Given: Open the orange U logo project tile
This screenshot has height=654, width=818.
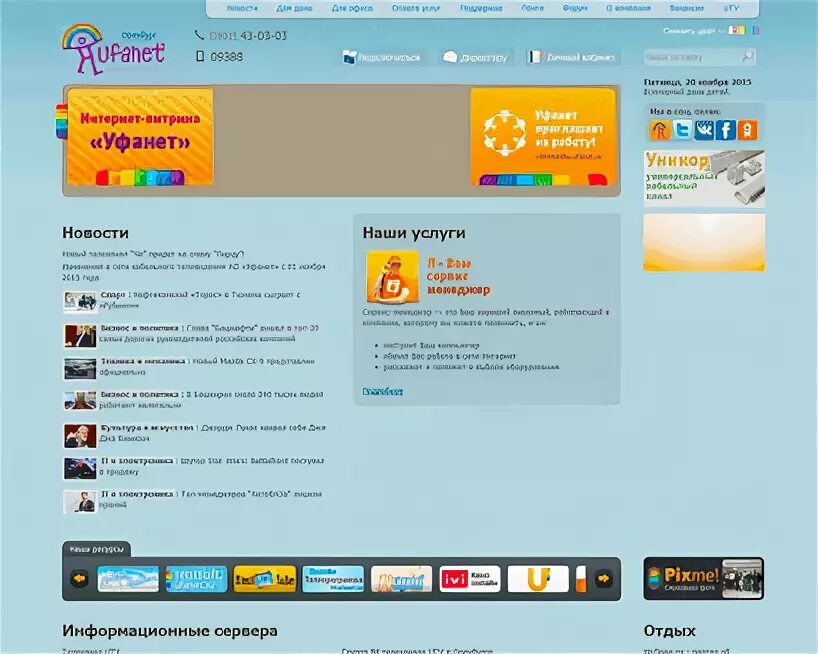Looking at the screenshot, I should [x=538, y=579].
